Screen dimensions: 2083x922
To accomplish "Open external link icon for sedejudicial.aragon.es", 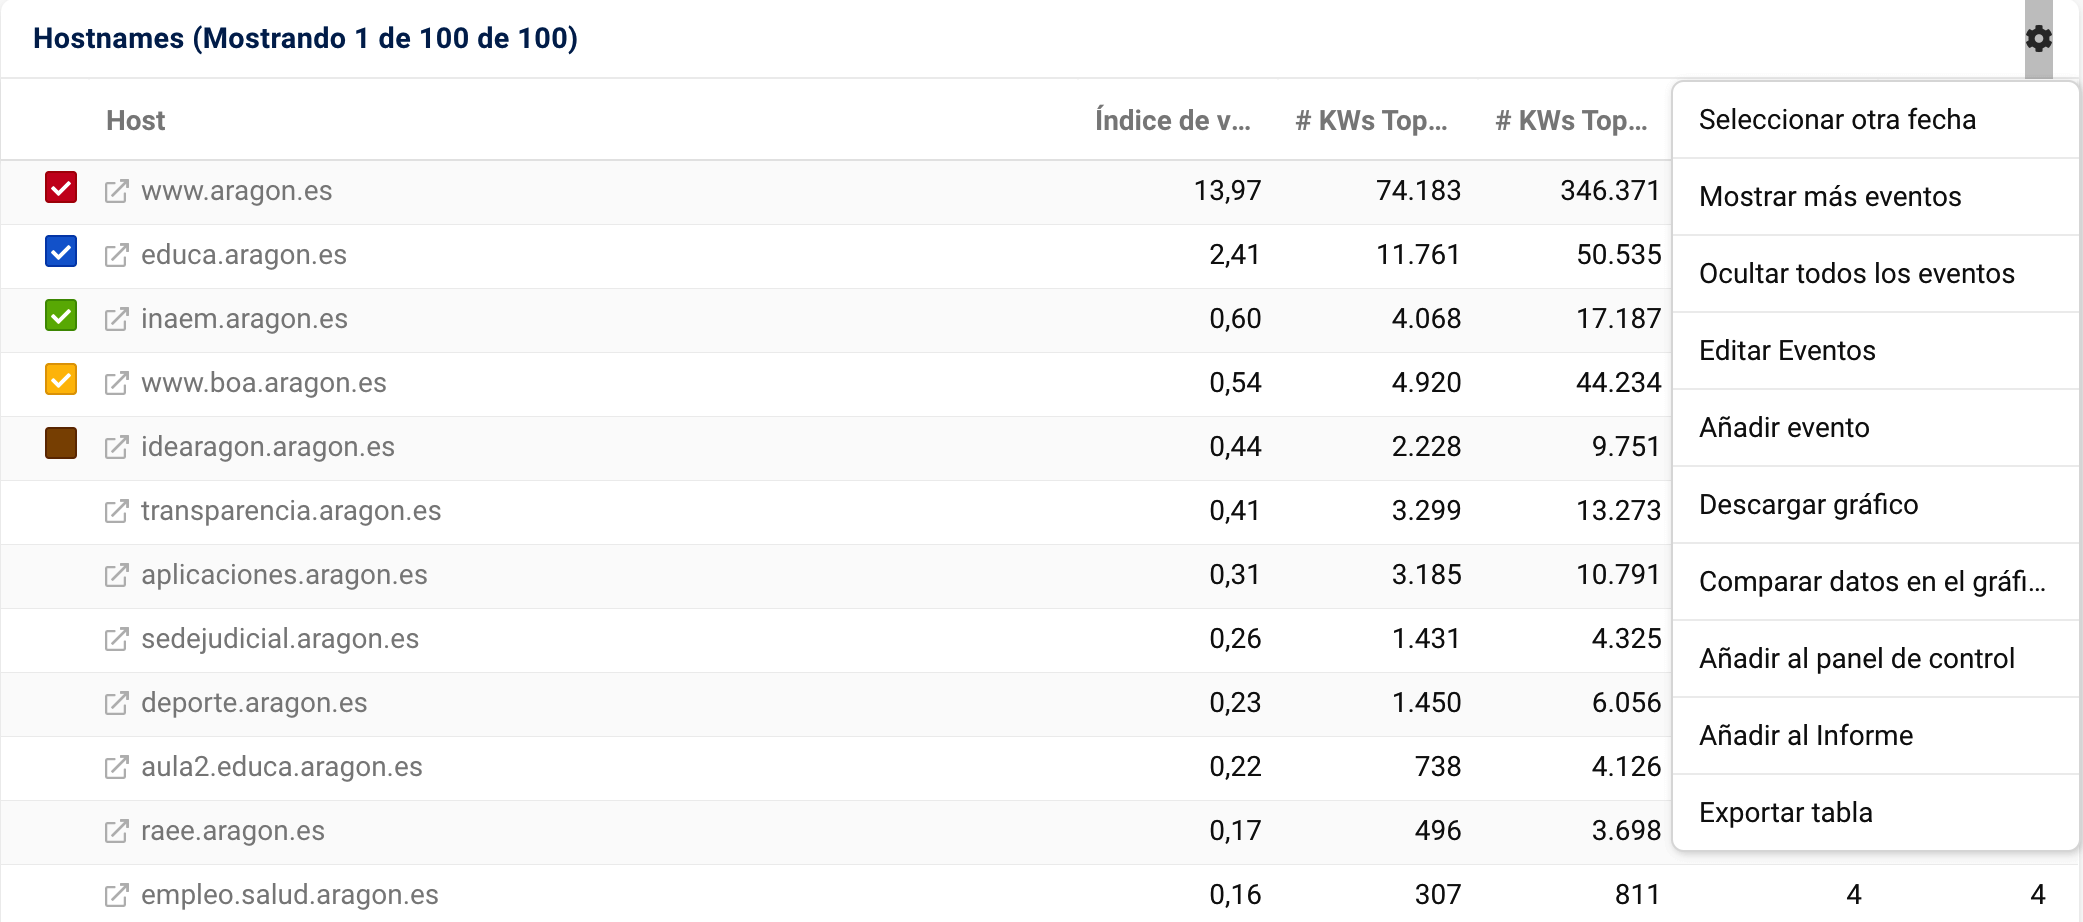I will (117, 639).
